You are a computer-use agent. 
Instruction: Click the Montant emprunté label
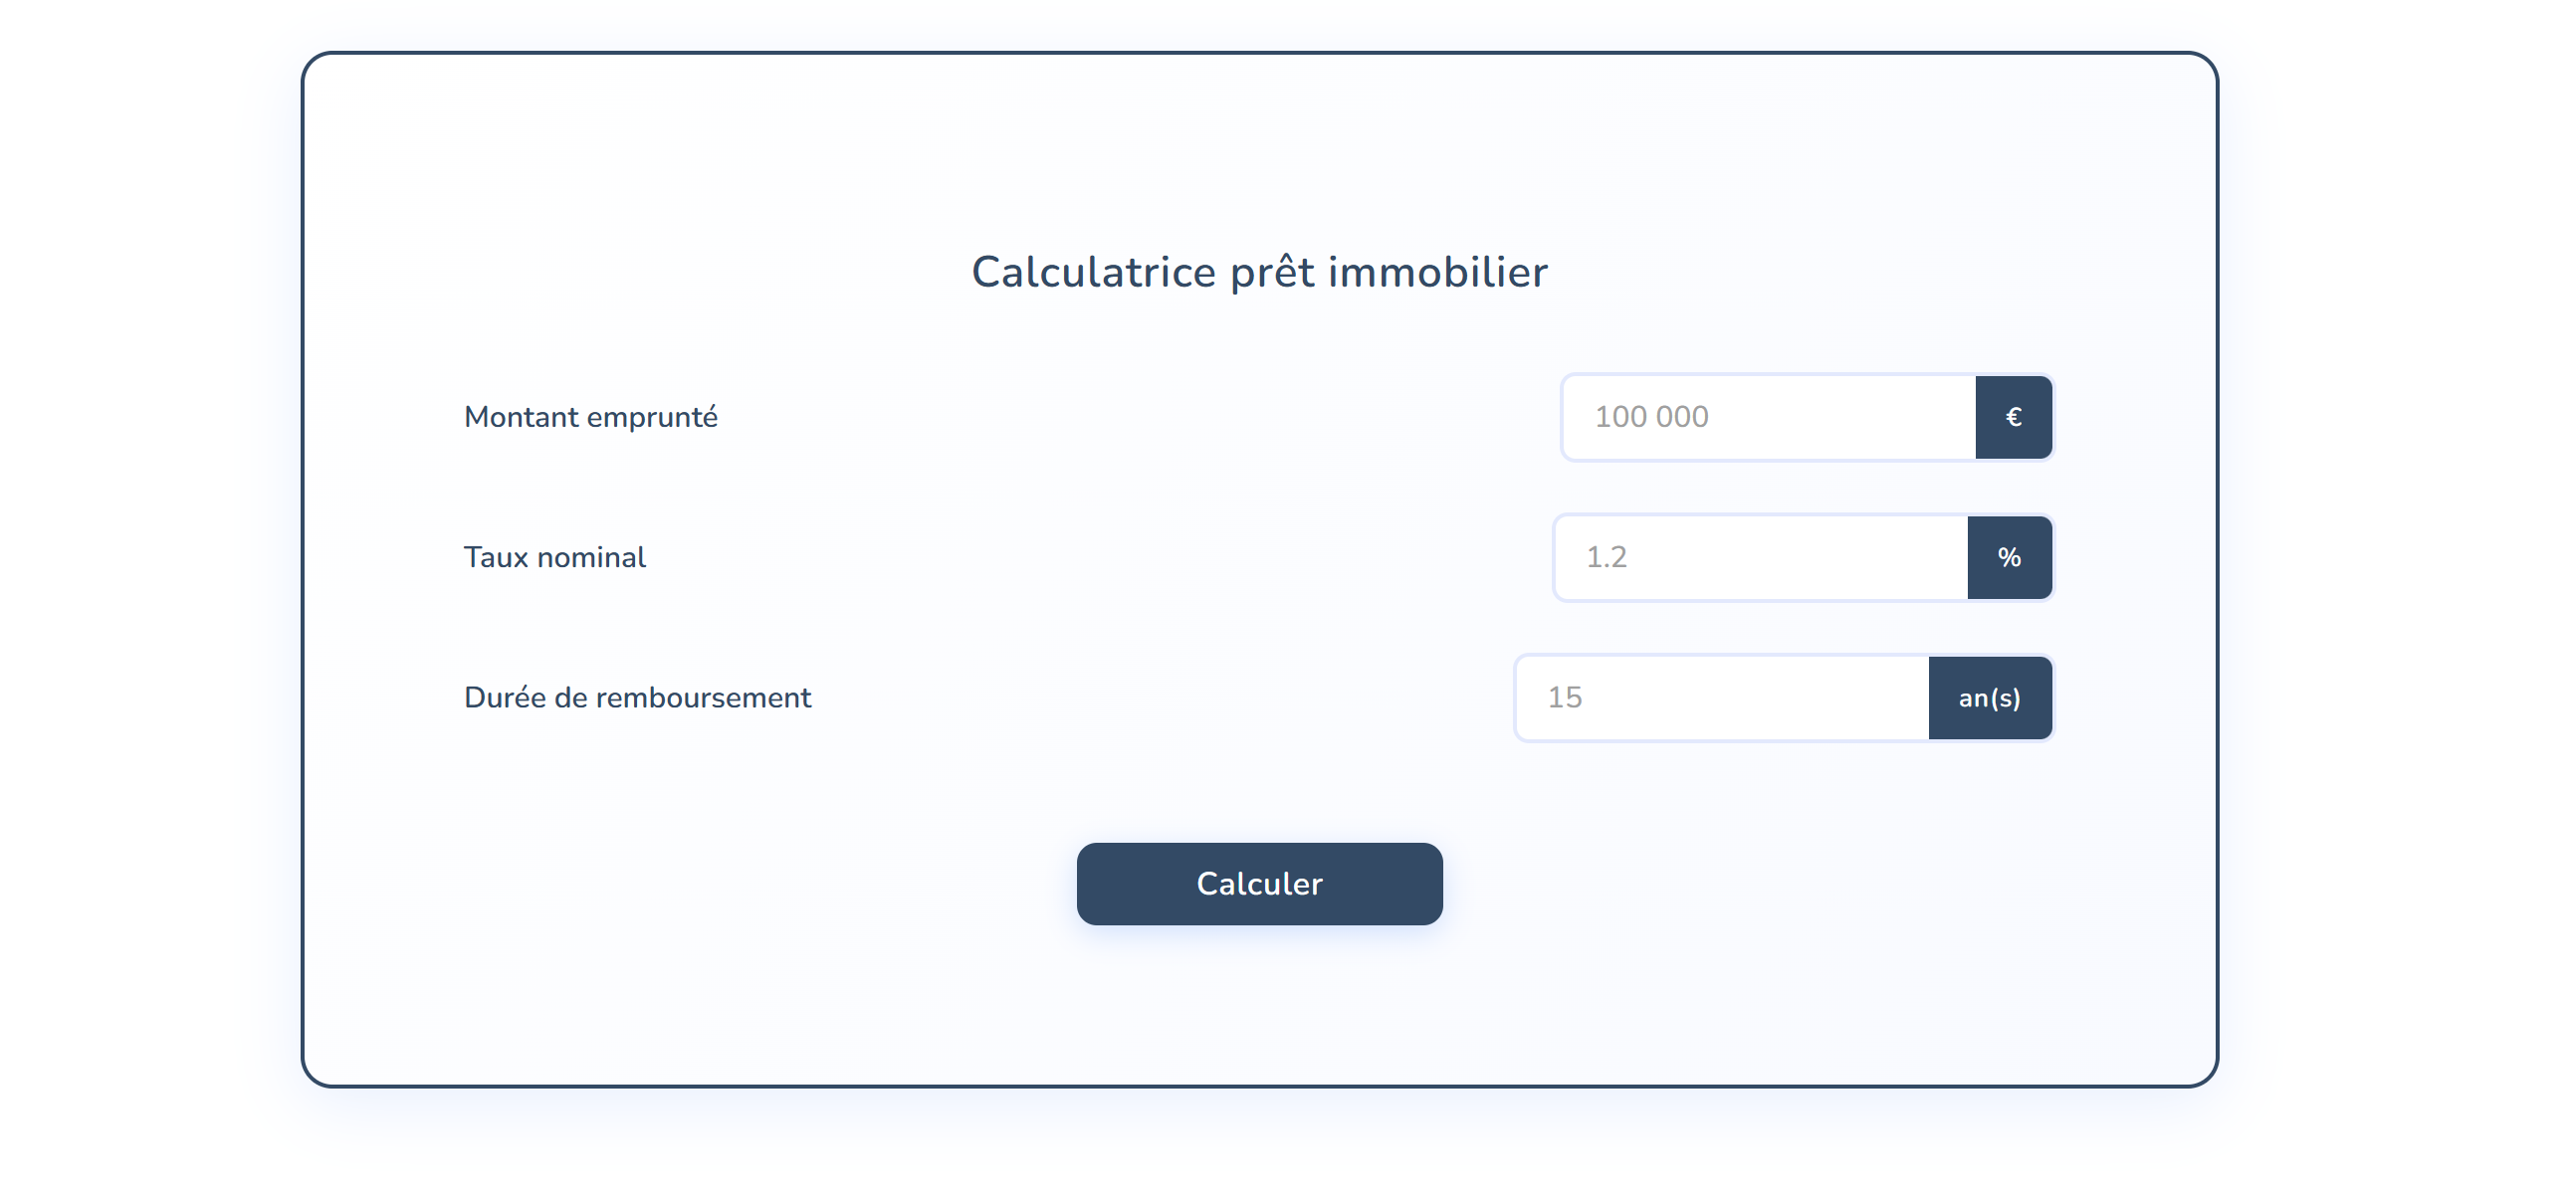click(x=591, y=417)
